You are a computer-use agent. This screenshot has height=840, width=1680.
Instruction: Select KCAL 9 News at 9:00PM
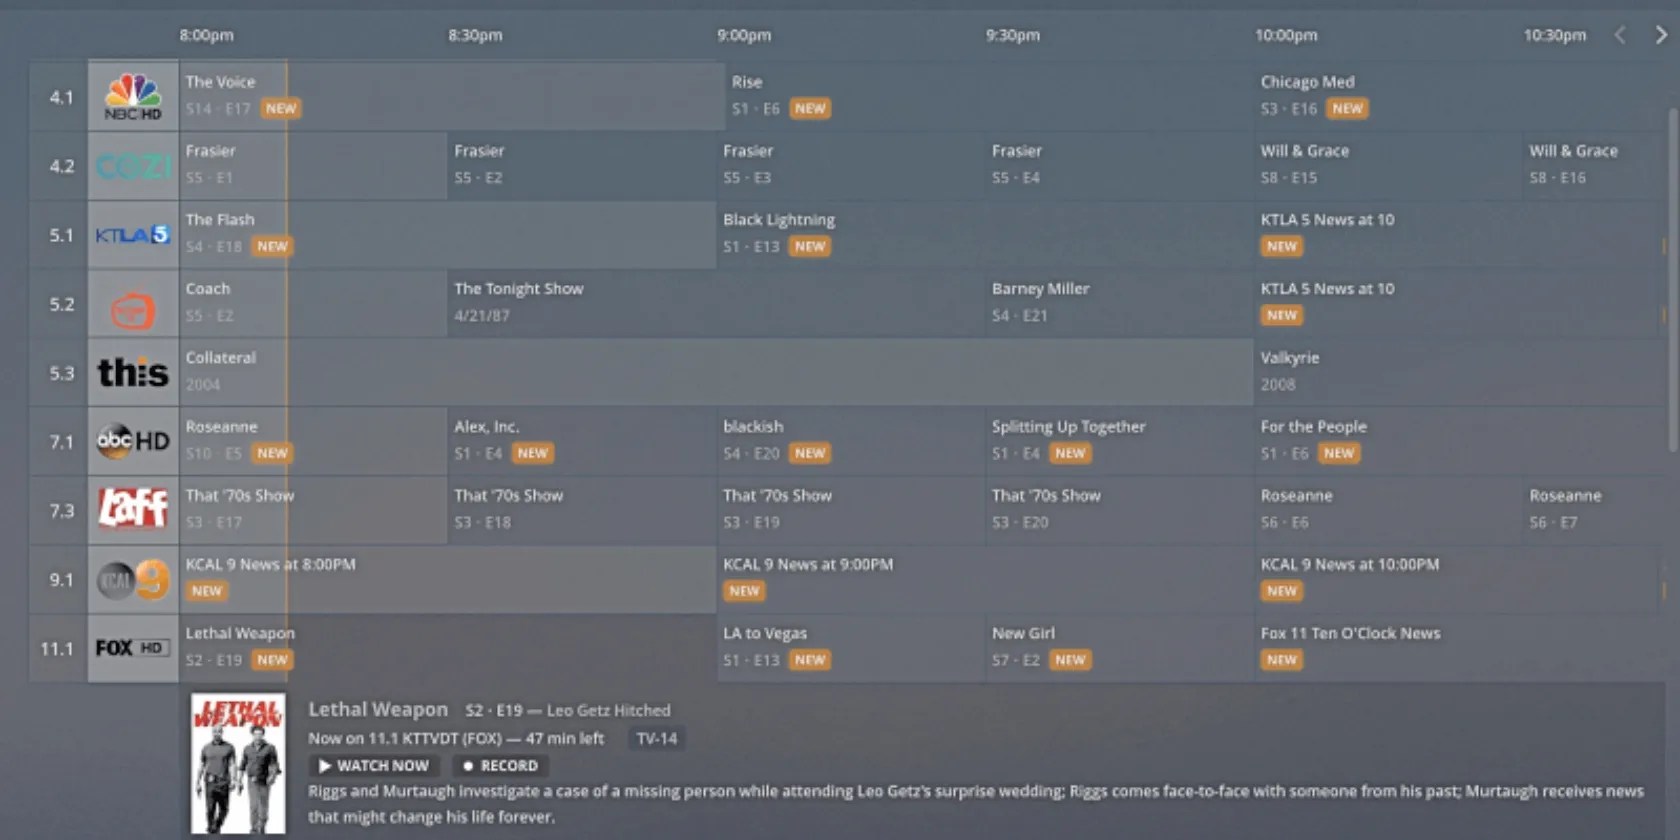pyautogui.click(x=985, y=579)
